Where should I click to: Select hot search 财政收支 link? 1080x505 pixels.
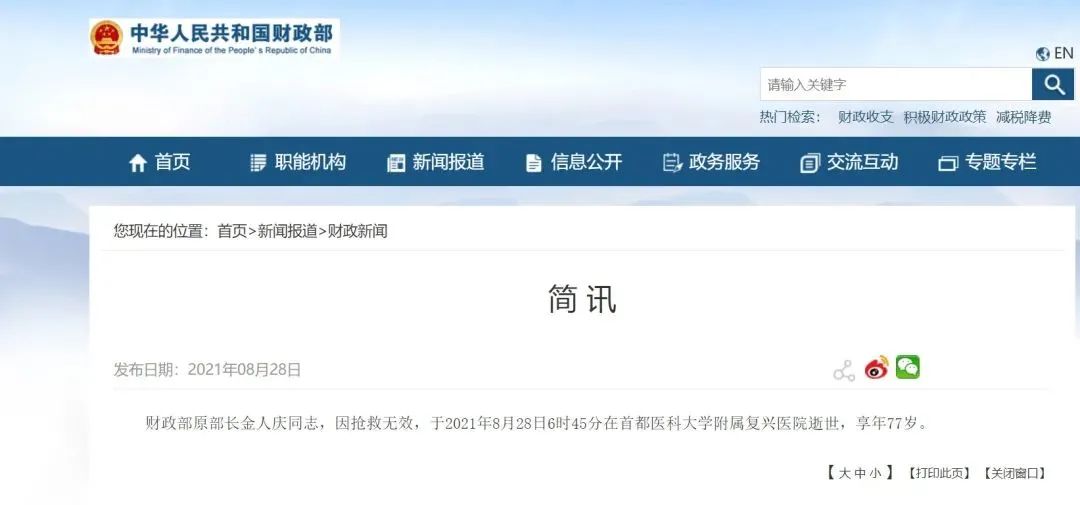pyautogui.click(x=865, y=117)
